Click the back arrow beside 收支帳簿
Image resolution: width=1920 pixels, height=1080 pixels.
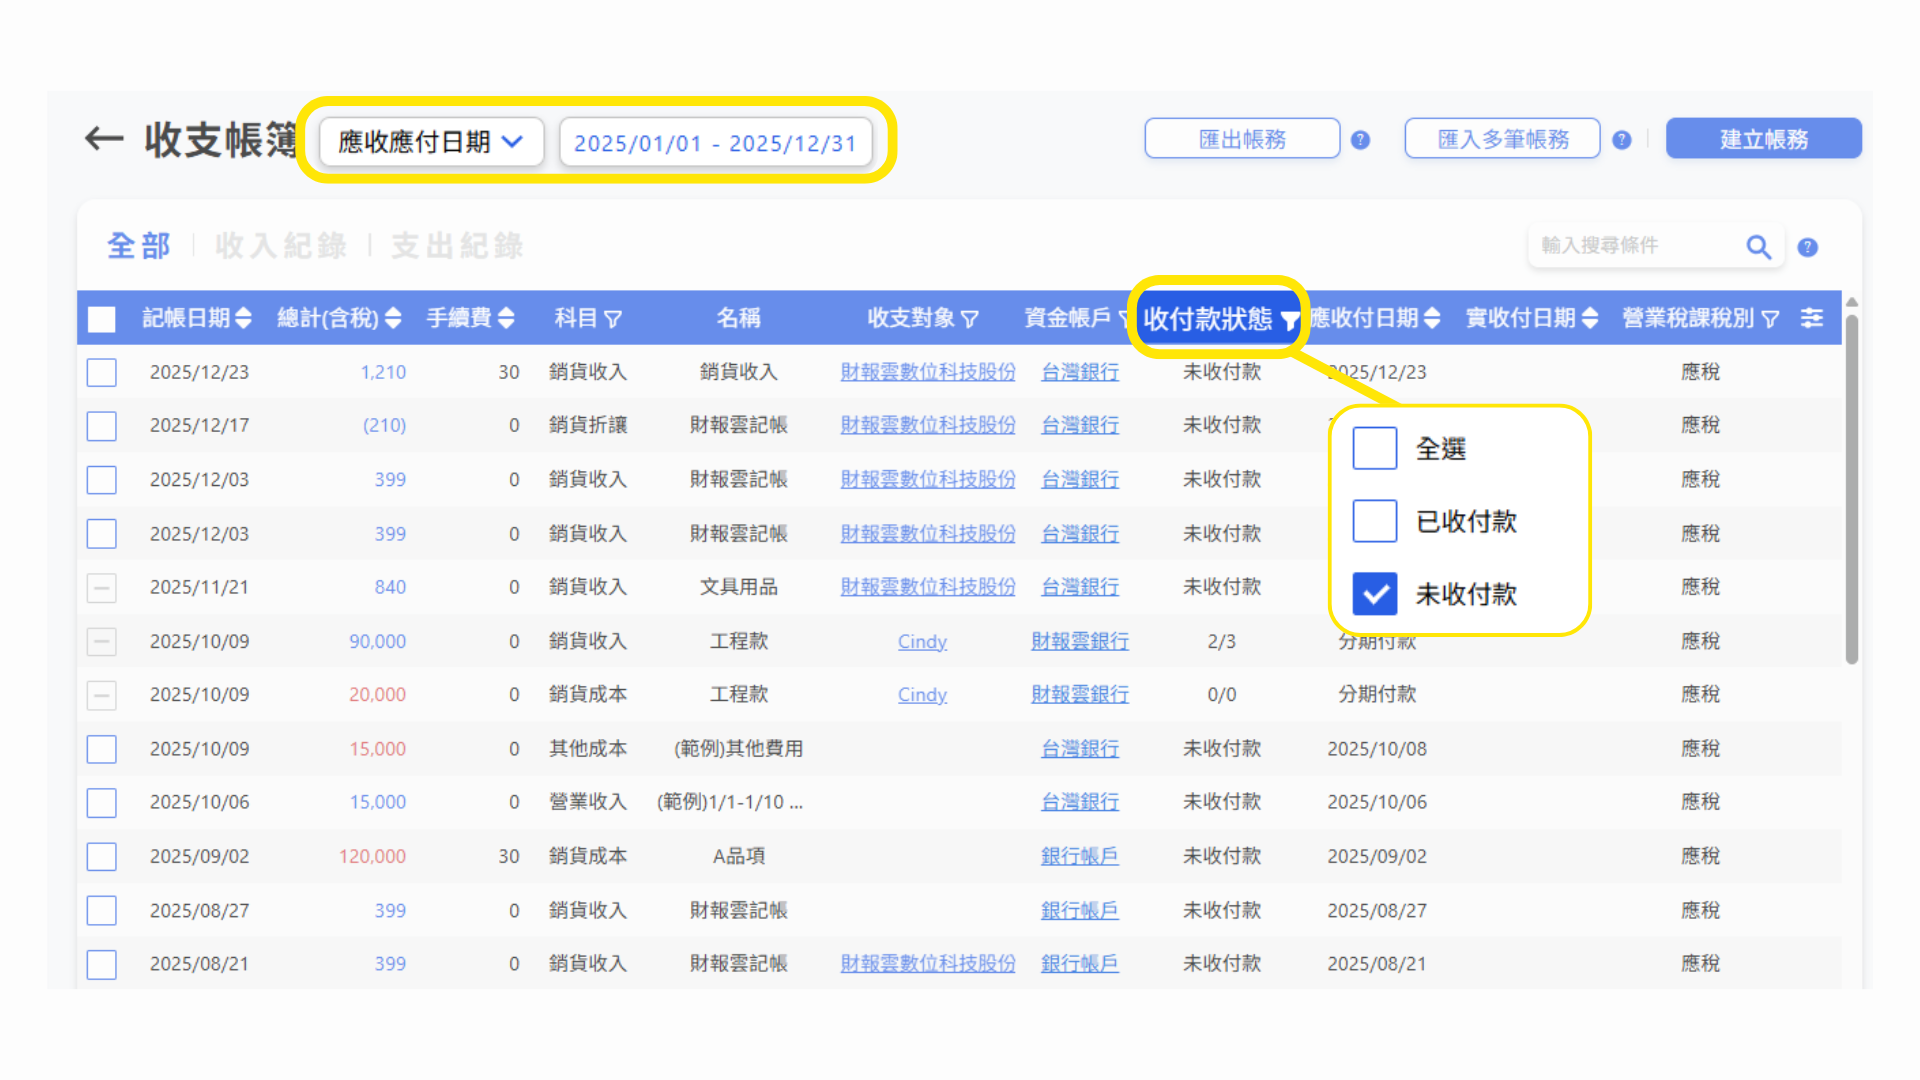point(103,139)
